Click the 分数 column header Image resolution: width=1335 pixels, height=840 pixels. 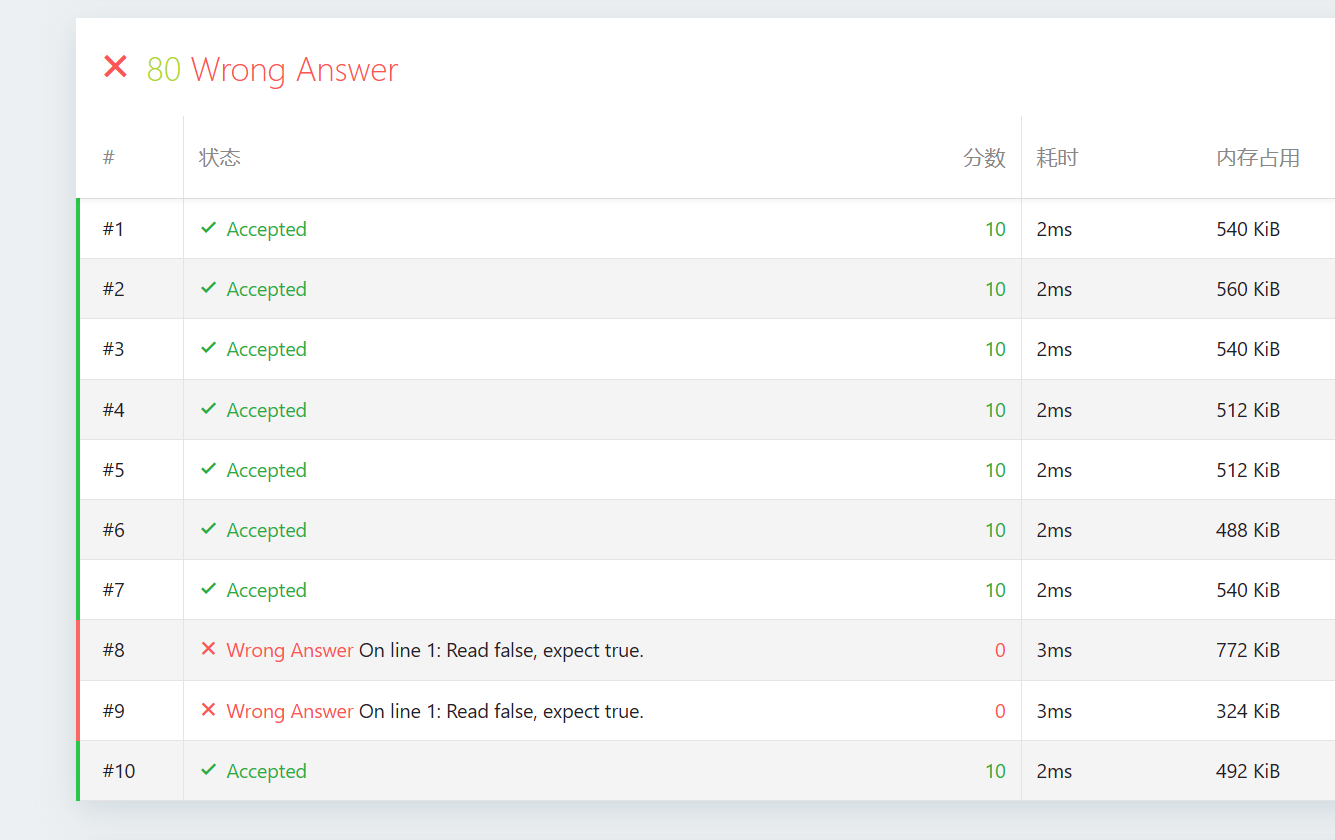tap(984, 158)
